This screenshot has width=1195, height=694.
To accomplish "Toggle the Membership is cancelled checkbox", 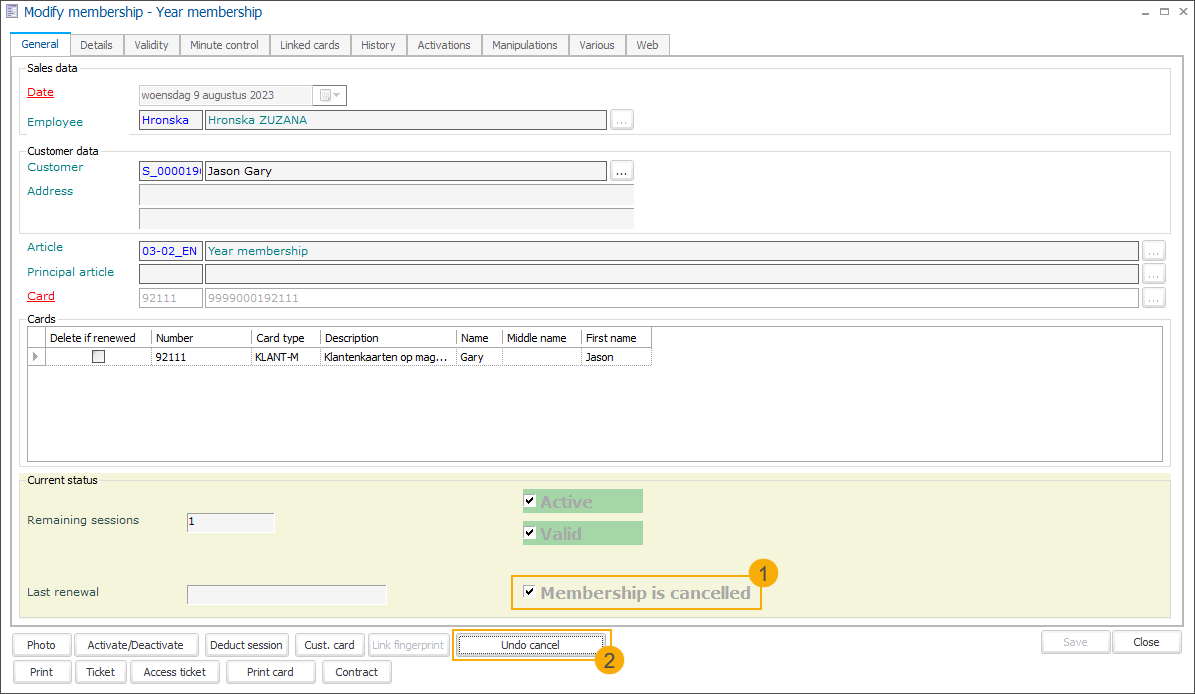I will pyautogui.click(x=530, y=592).
